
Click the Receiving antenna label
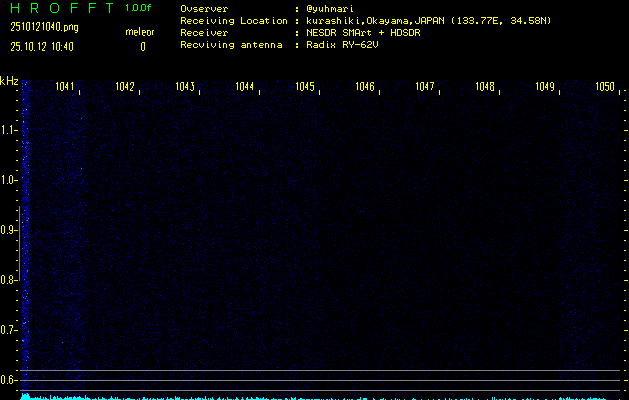point(231,45)
